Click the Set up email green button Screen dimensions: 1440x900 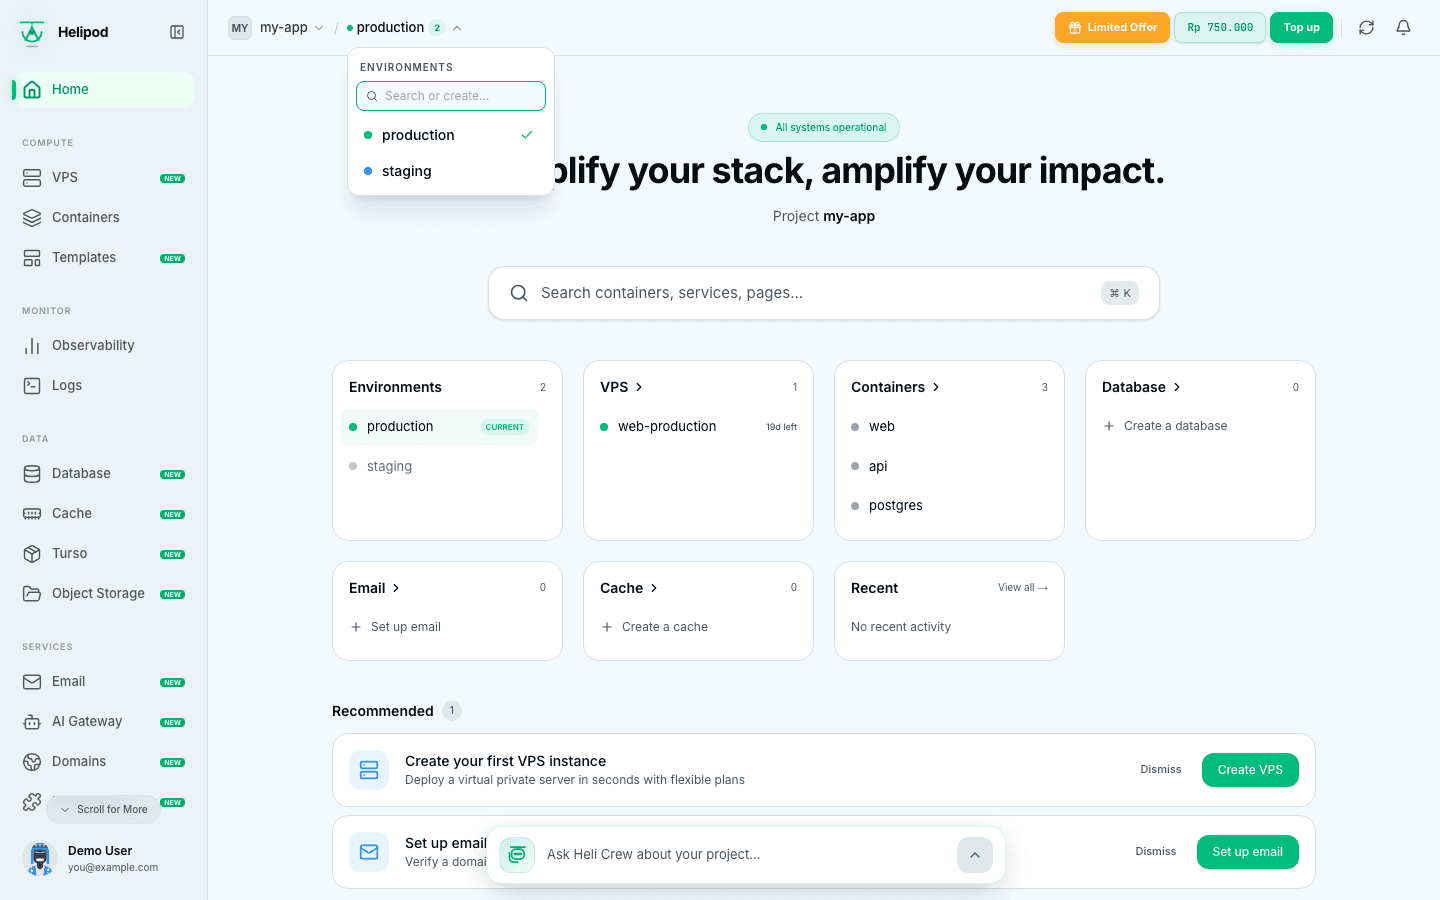[1248, 852]
